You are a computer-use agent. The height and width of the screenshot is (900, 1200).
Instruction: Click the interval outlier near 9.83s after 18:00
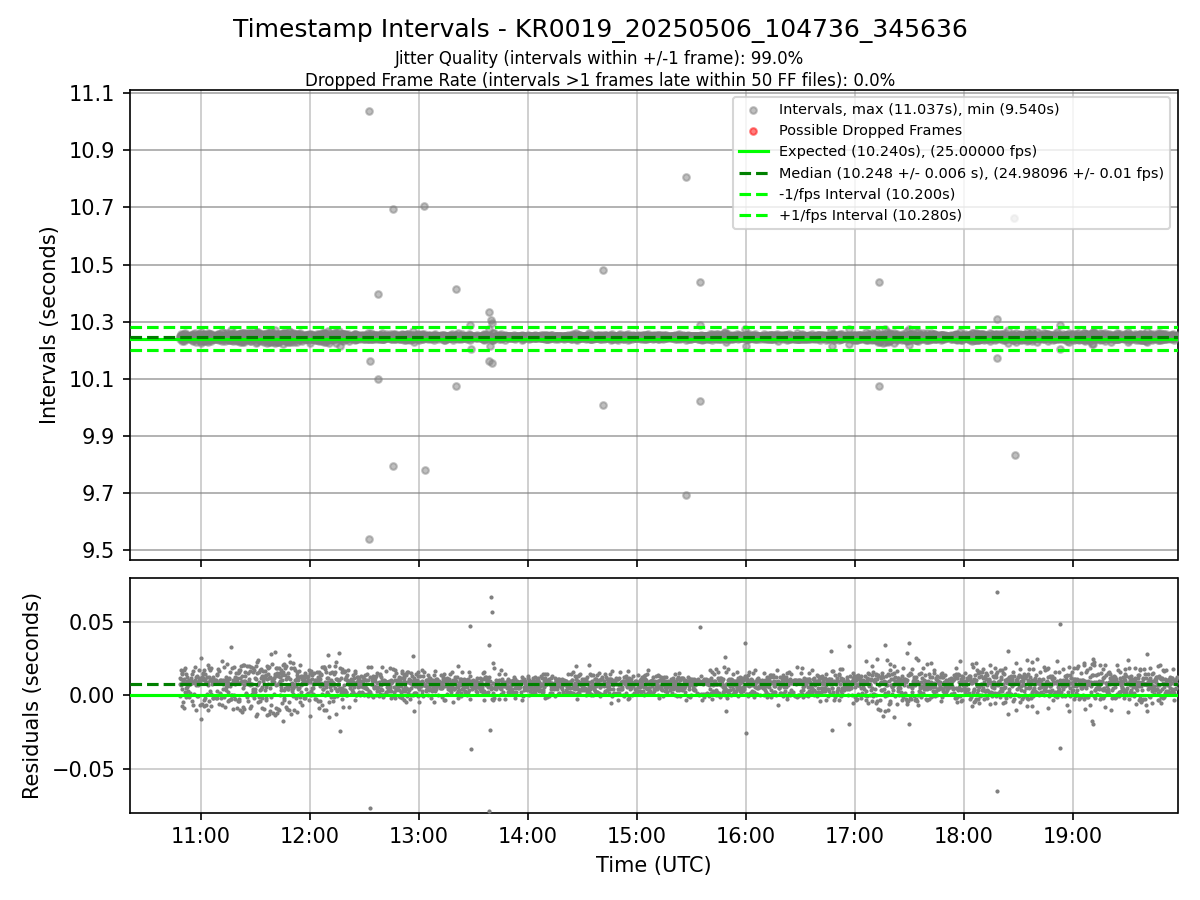coord(1015,455)
